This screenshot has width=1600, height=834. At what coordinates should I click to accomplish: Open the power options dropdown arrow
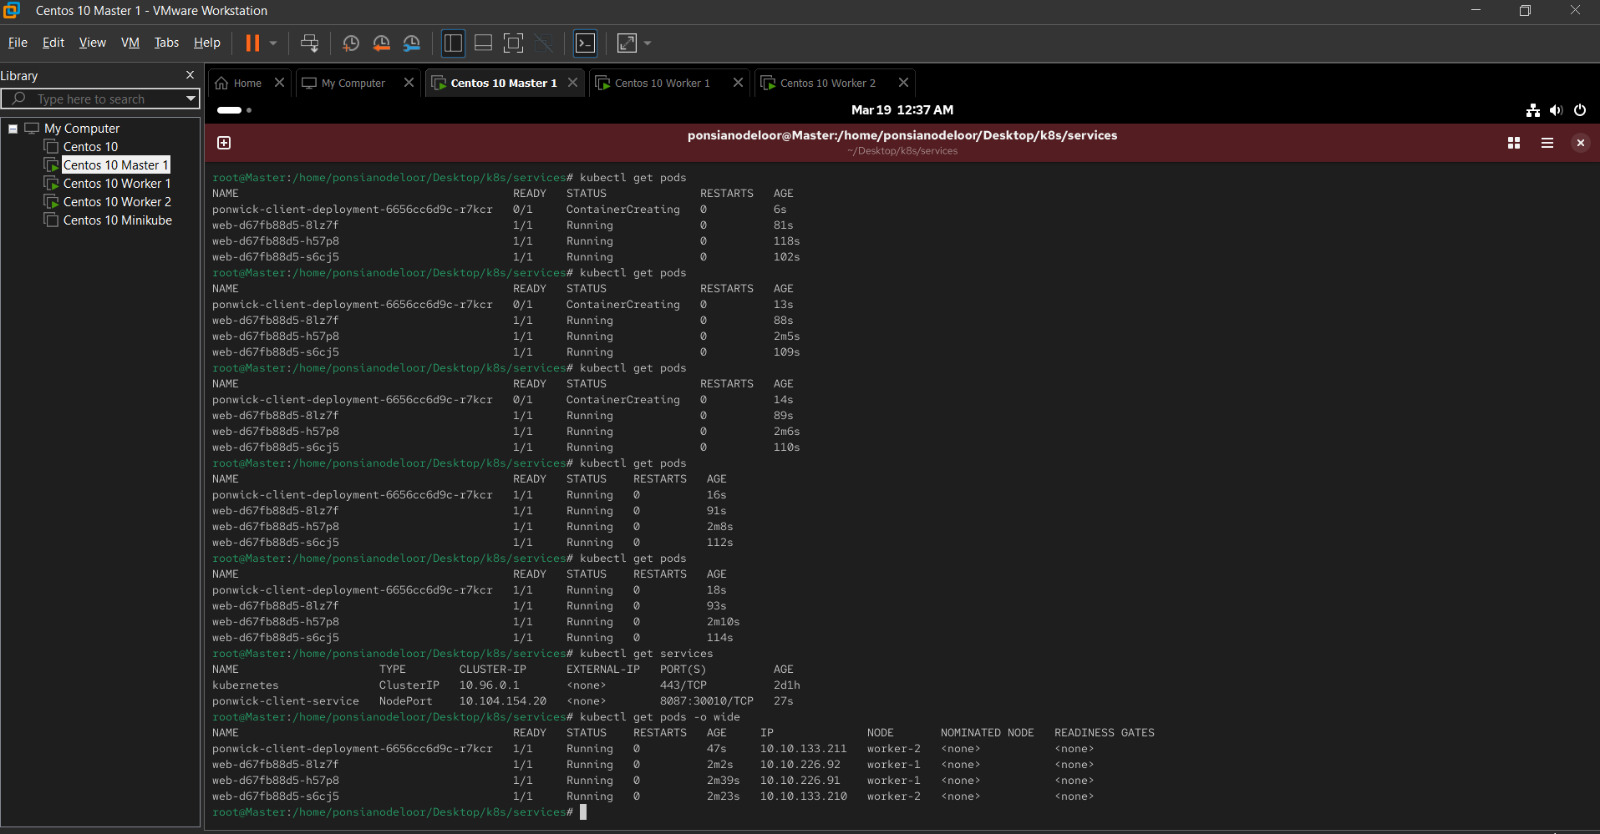273,43
